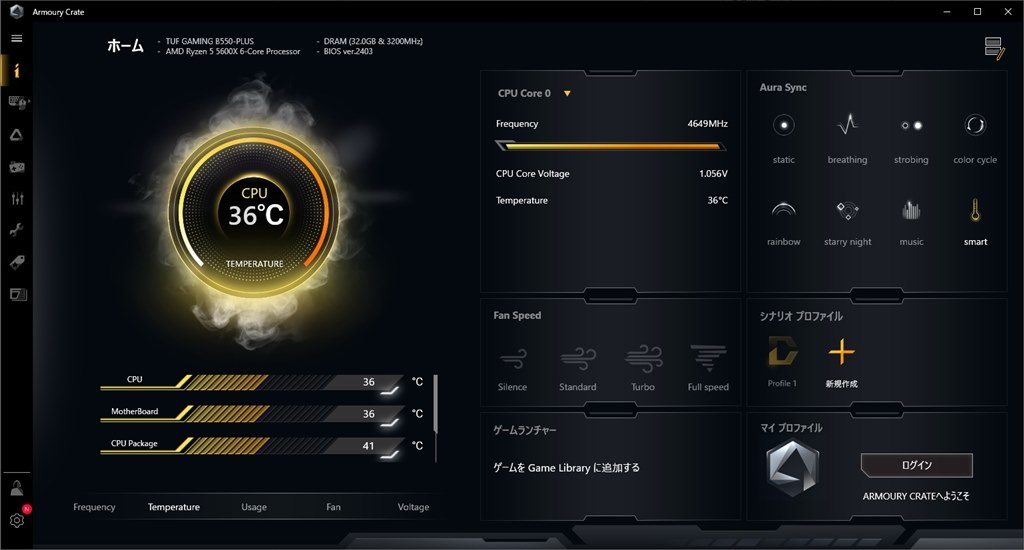Expand the CPU Core 0 dropdown
The height and width of the screenshot is (550, 1024).
(x=567, y=93)
